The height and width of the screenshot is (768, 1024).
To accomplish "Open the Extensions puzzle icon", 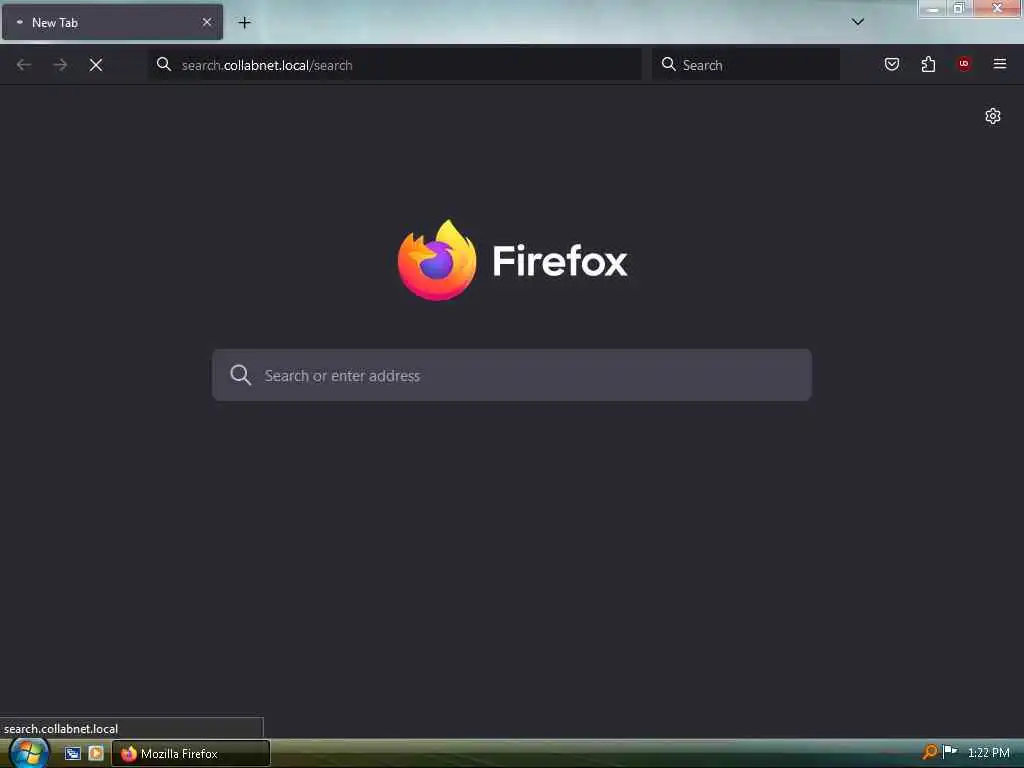I will coord(928,64).
